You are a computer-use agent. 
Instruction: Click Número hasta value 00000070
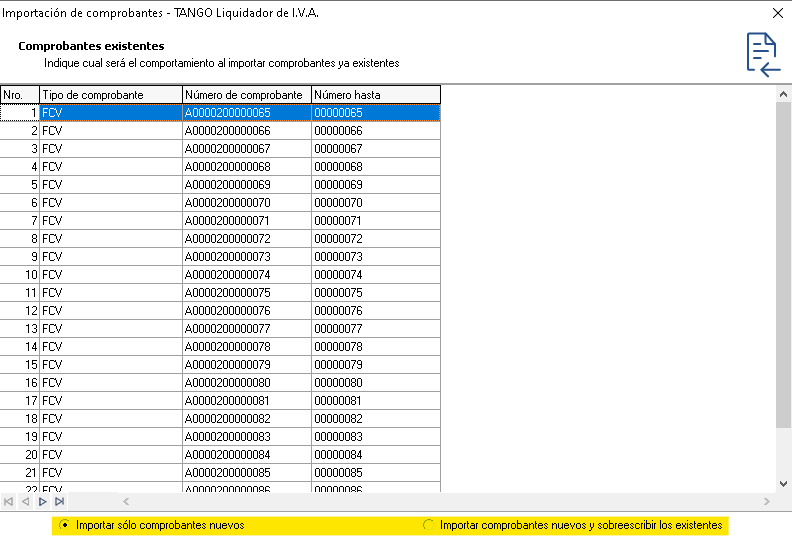[x=376, y=203]
